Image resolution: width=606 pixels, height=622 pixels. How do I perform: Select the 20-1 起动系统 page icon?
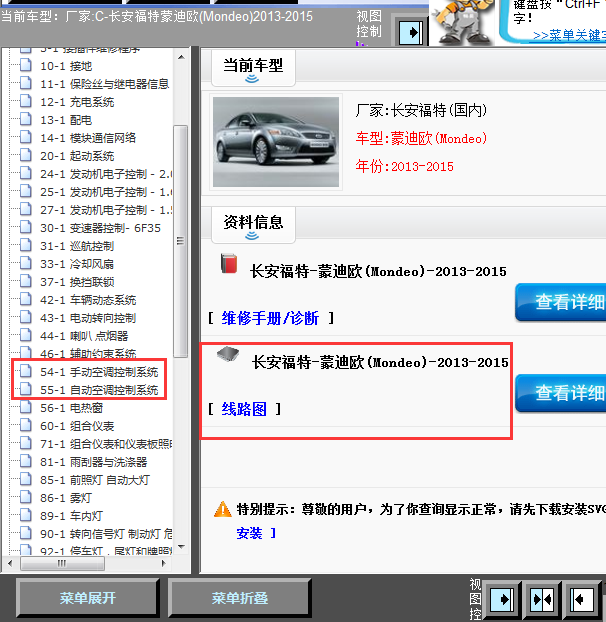tap(26, 155)
